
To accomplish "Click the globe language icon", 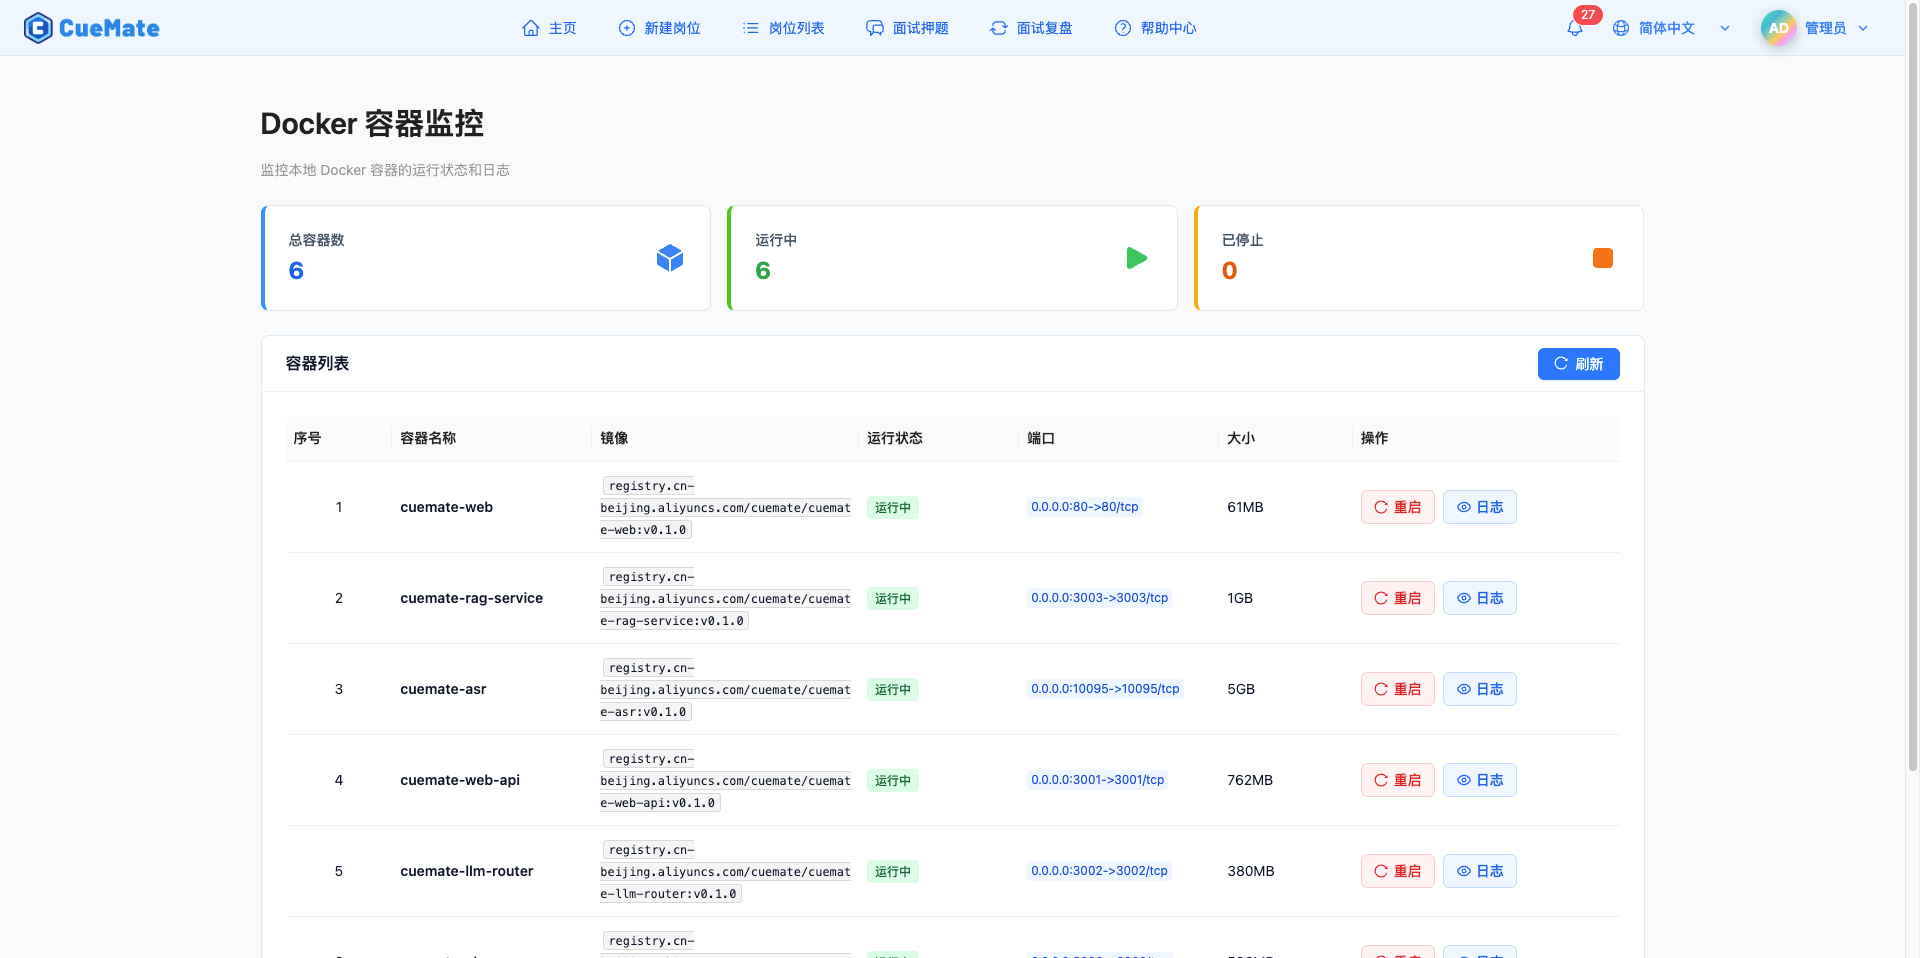I will tap(1621, 28).
